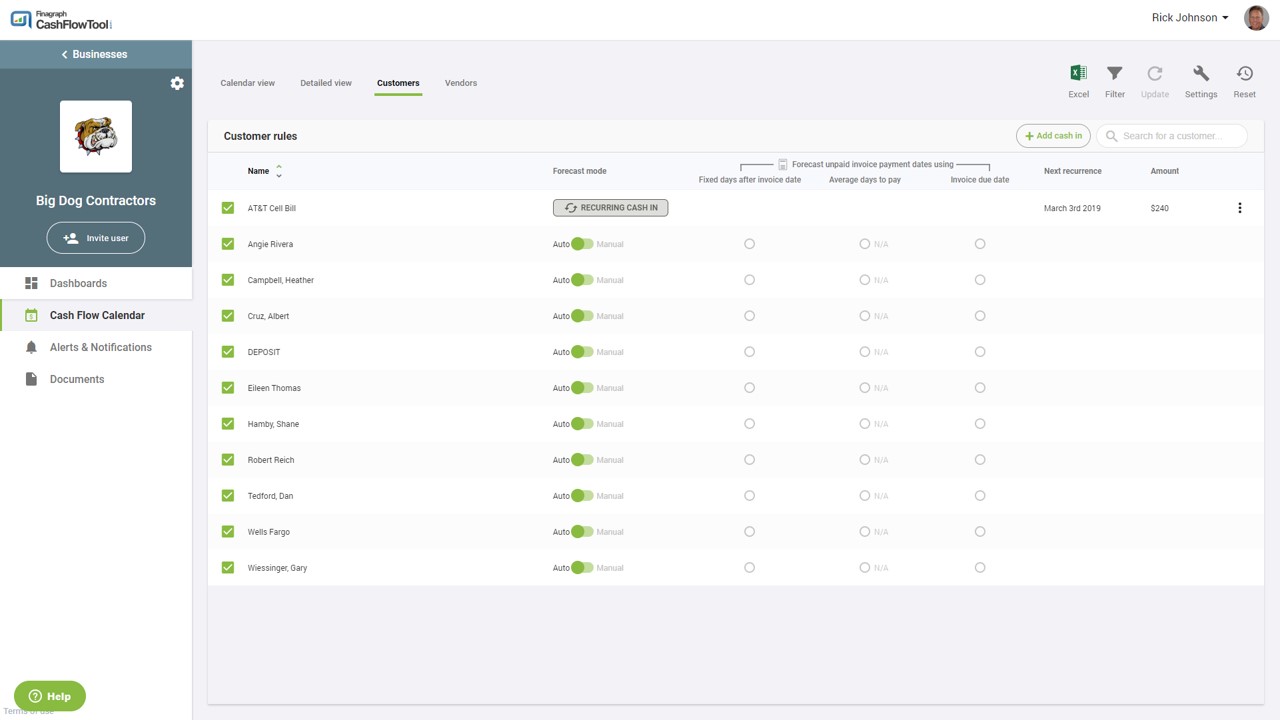
Task: Open the Help button
Action: [x=50, y=696]
